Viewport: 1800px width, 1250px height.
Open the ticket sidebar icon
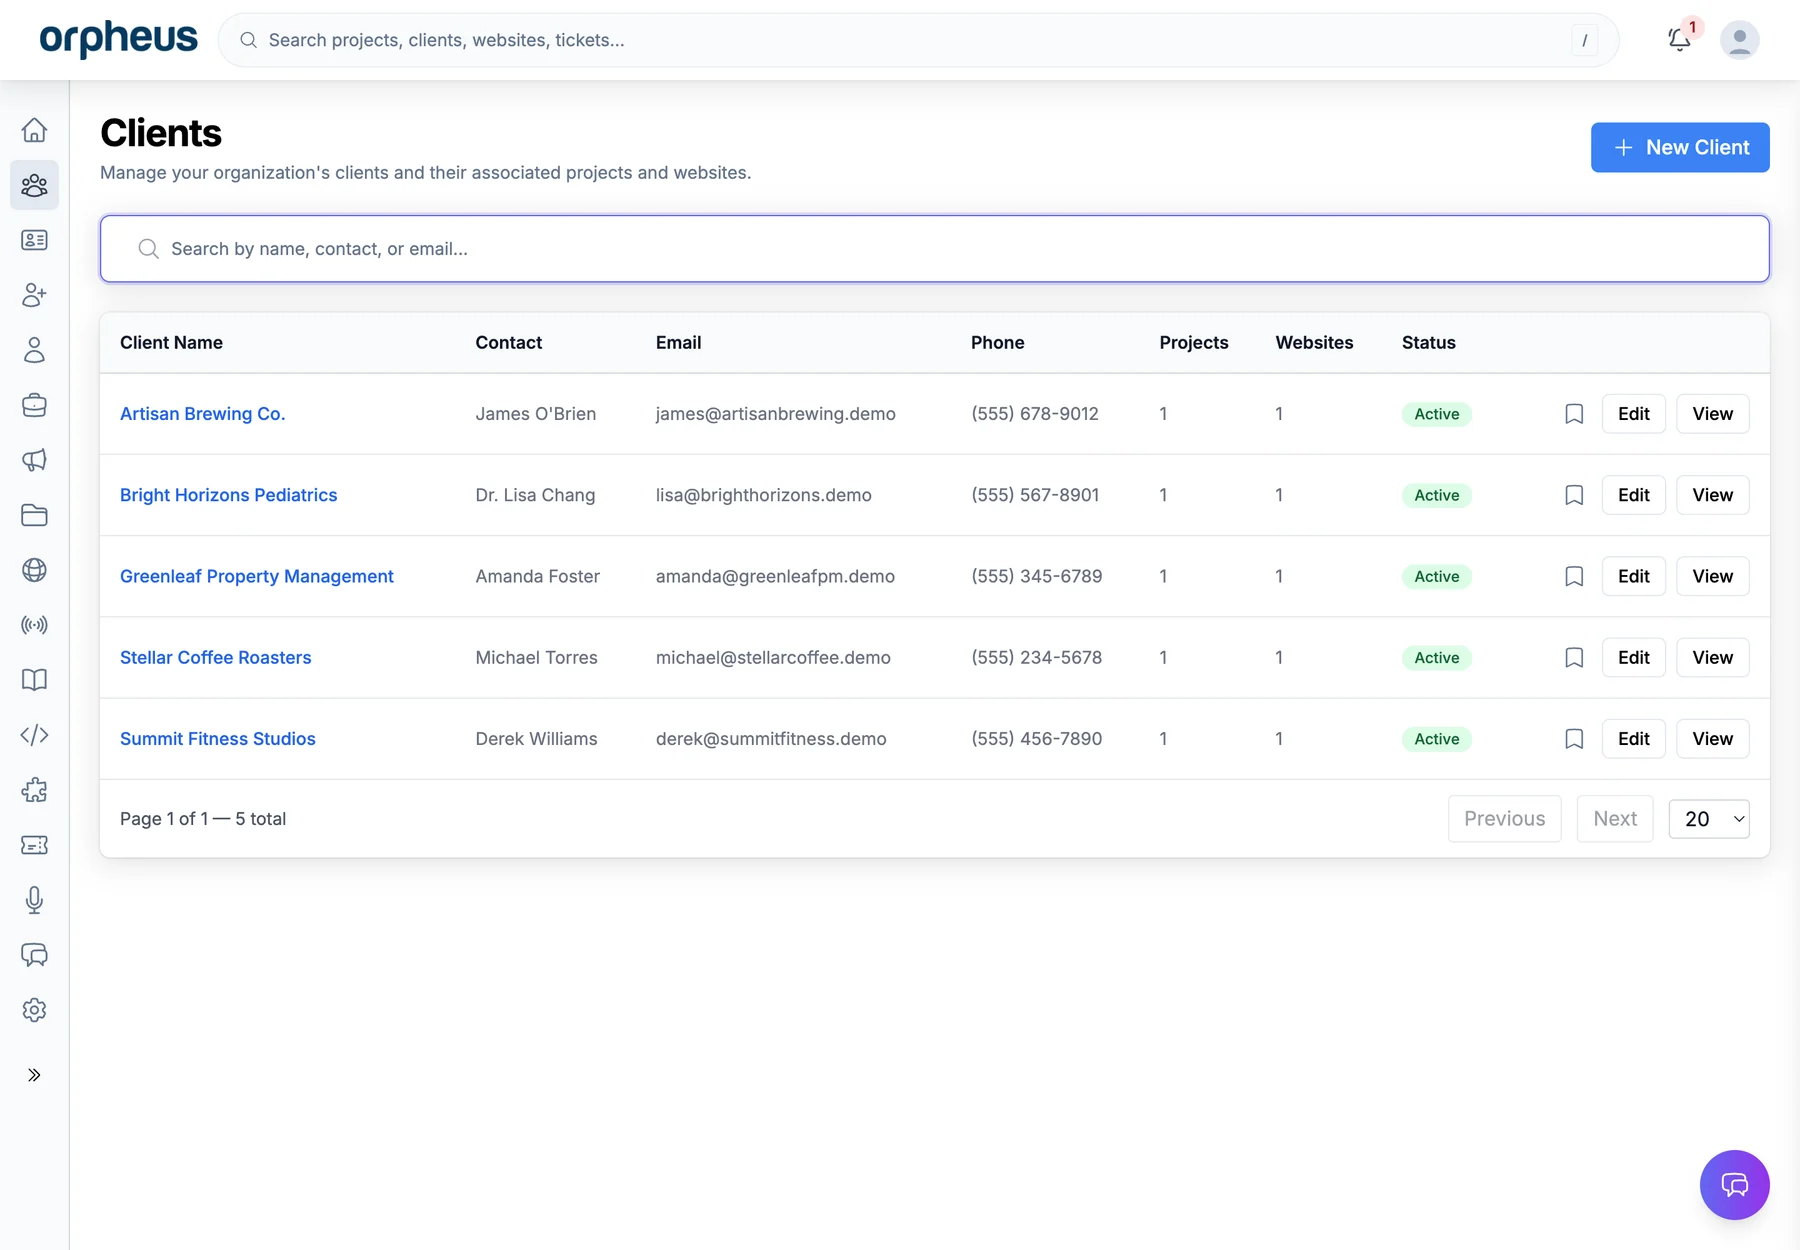pyautogui.click(x=34, y=845)
